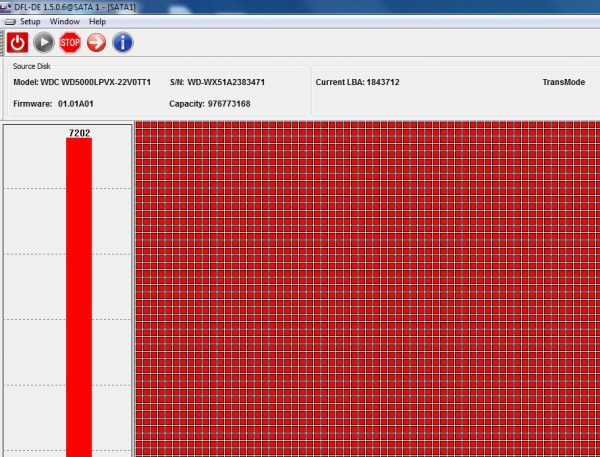Open the blue info icon

pyautogui.click(x=123, y=42)
